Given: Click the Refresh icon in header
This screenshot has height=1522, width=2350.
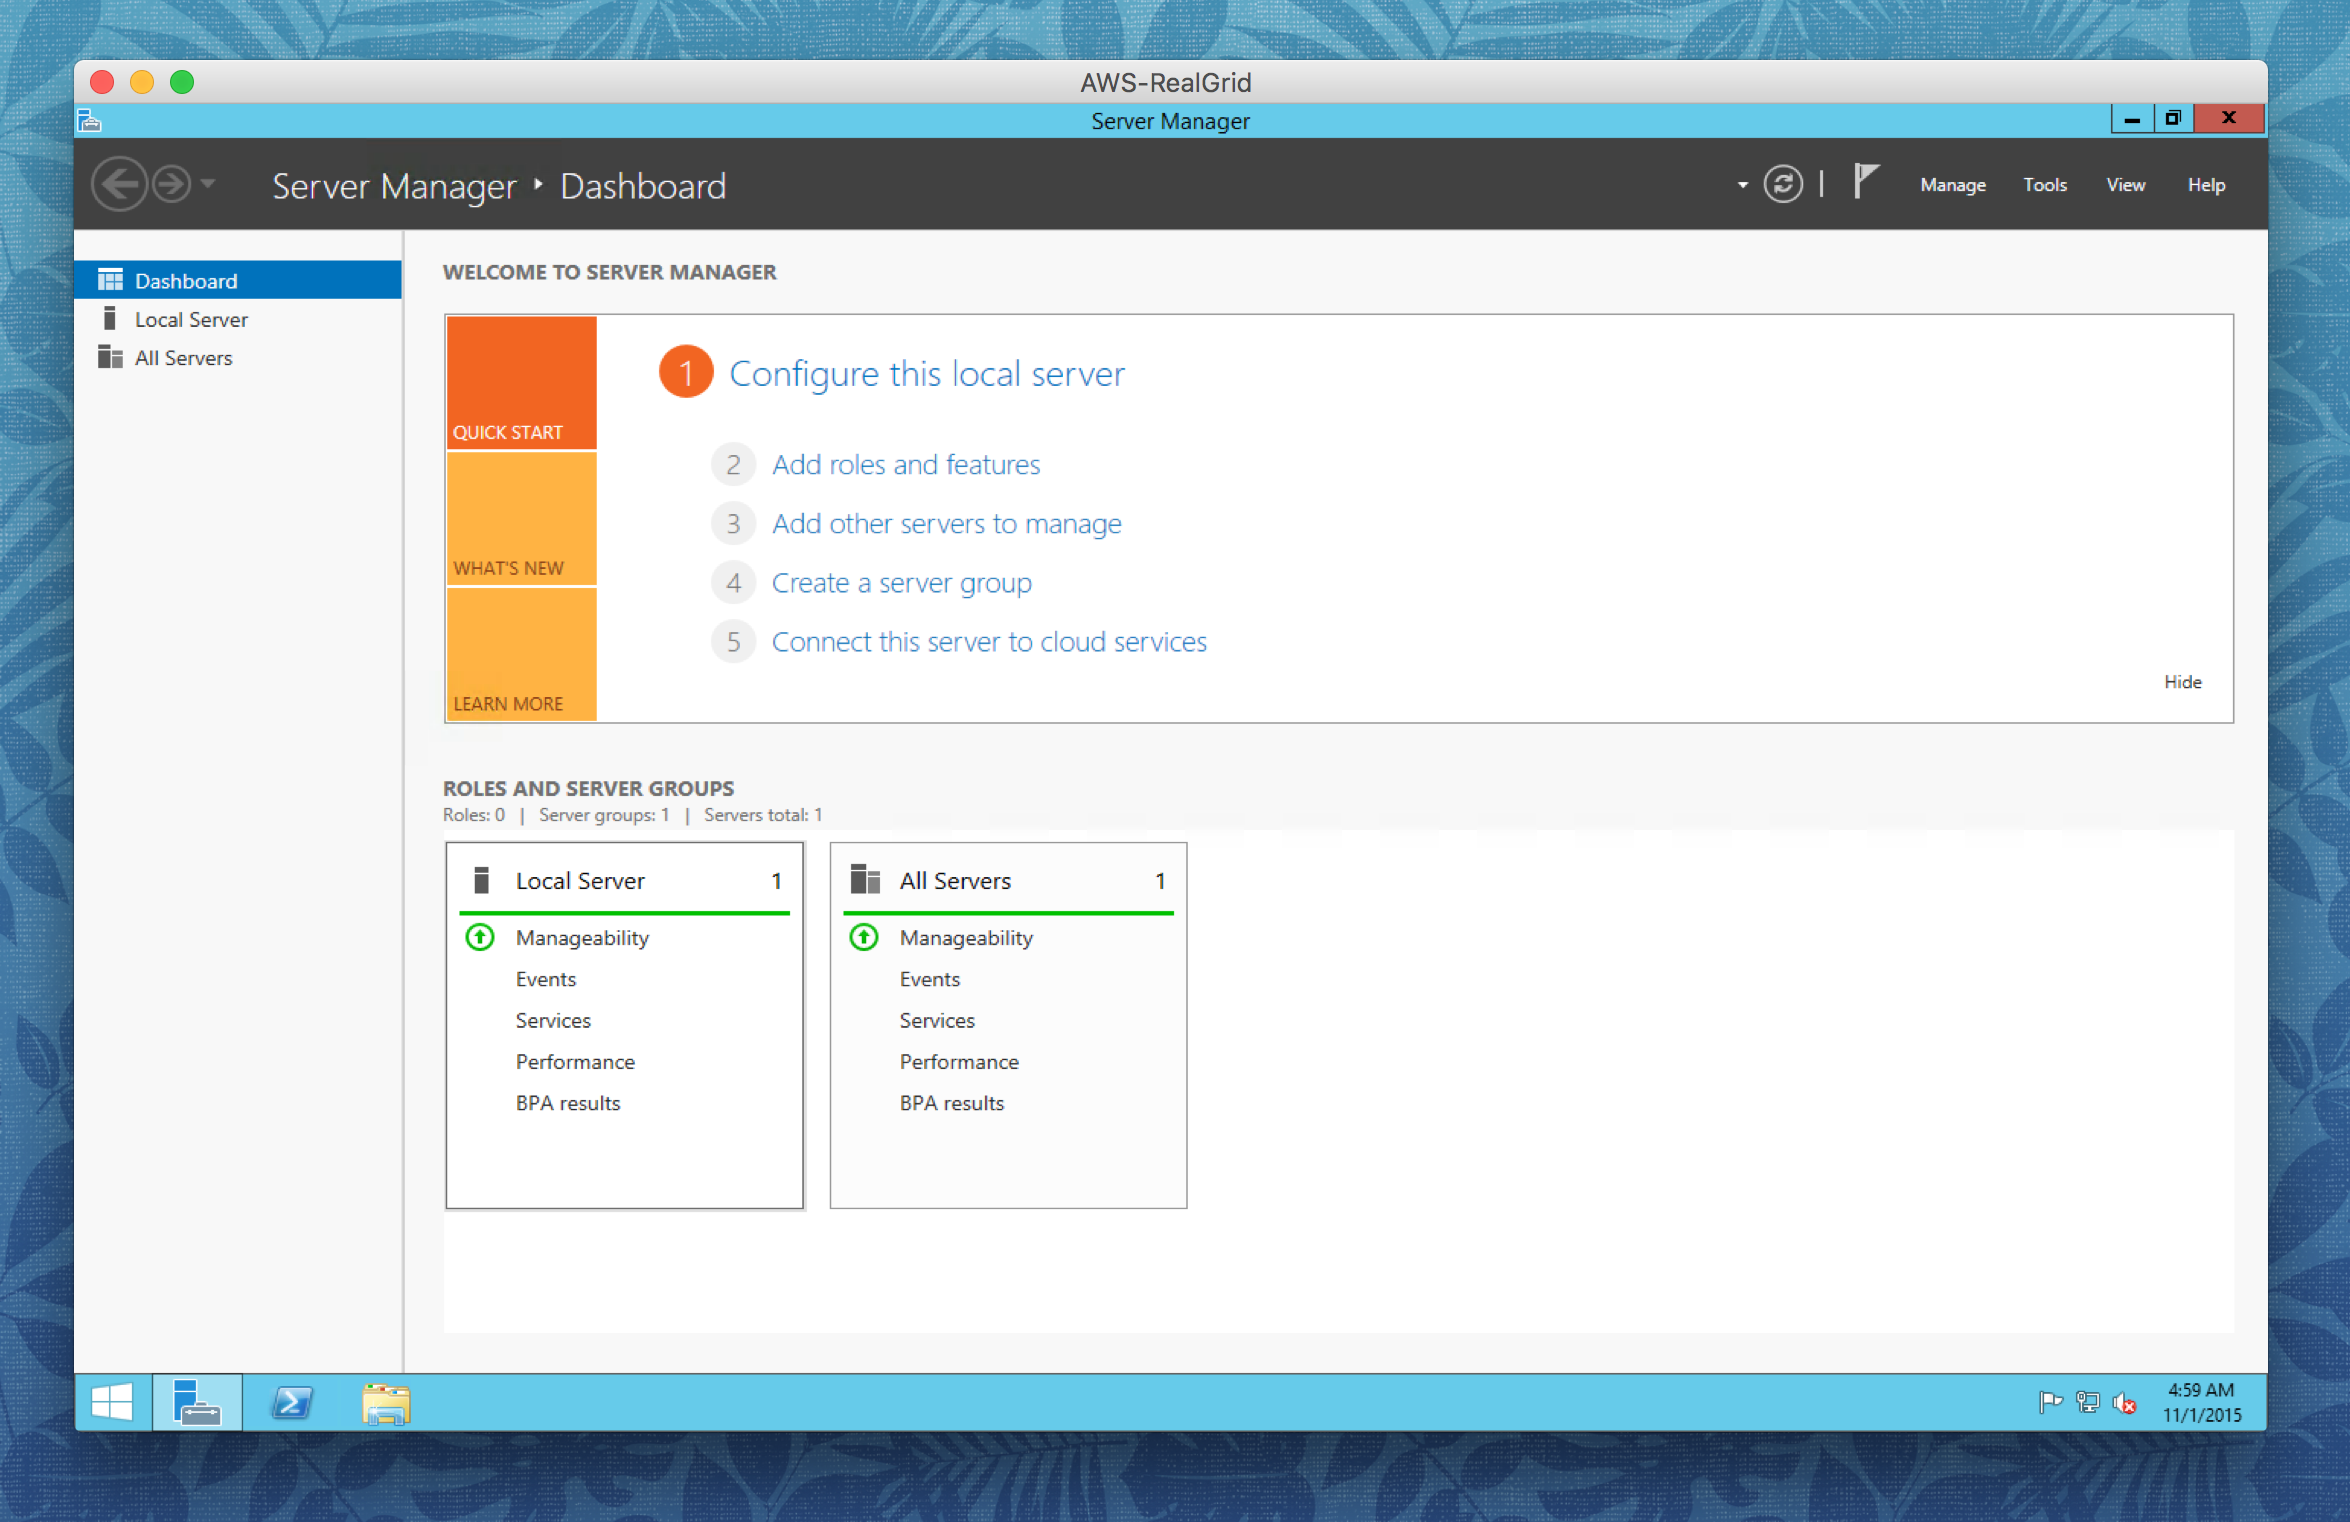Looking at the screenshot, I should pyautogui.click(x=1782, y=184).
